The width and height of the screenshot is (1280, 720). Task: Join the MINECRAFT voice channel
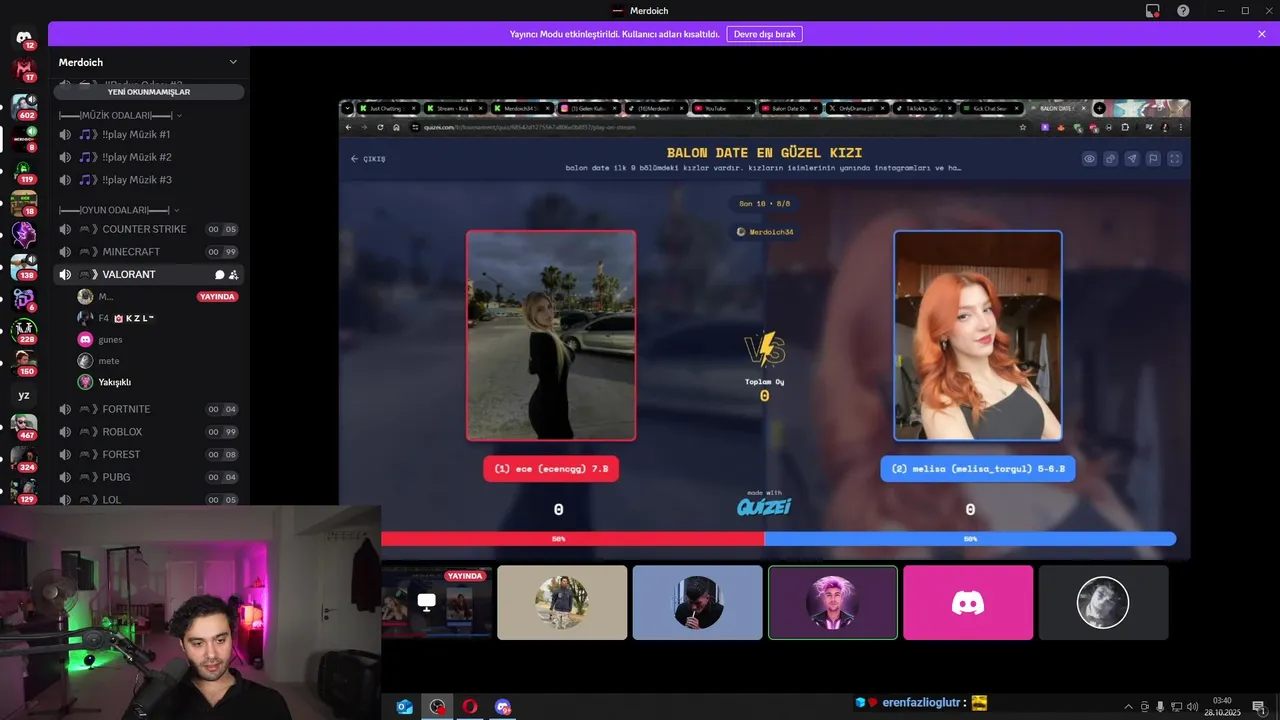point(149,252)
